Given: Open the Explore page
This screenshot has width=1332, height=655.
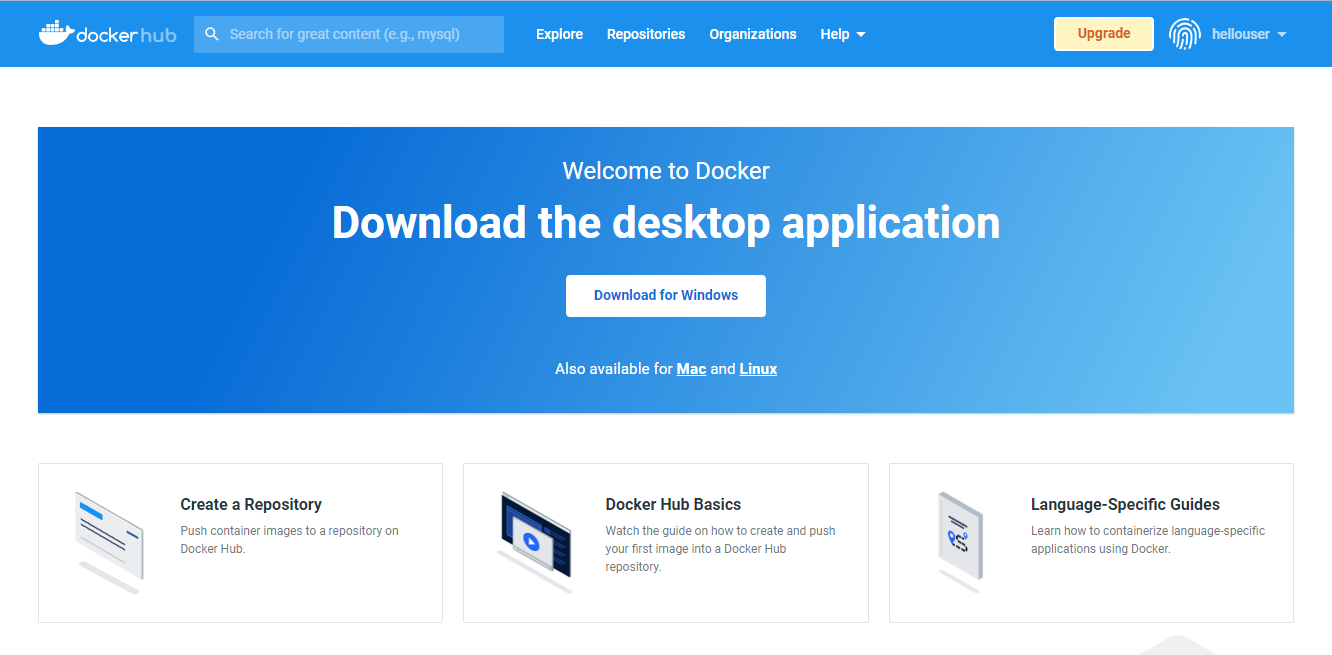Looking at the screenshot, I should 559,34.
